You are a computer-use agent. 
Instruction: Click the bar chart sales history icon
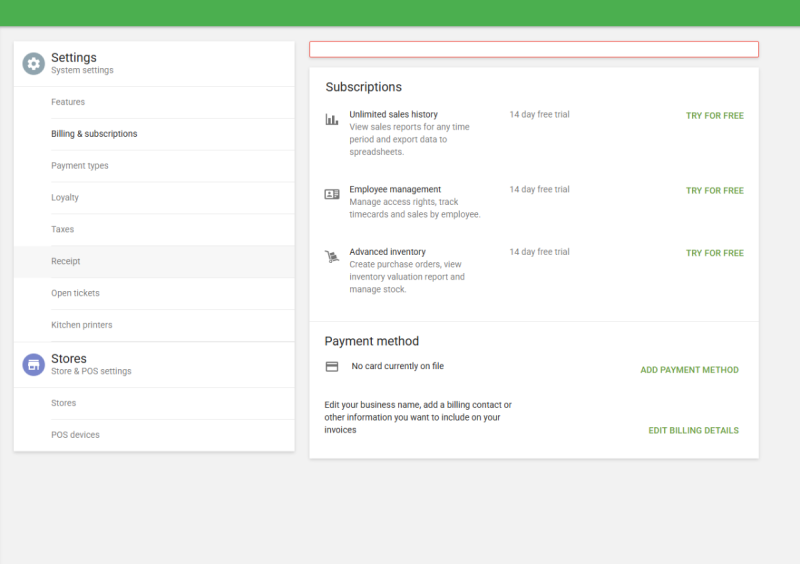[332, 119]
